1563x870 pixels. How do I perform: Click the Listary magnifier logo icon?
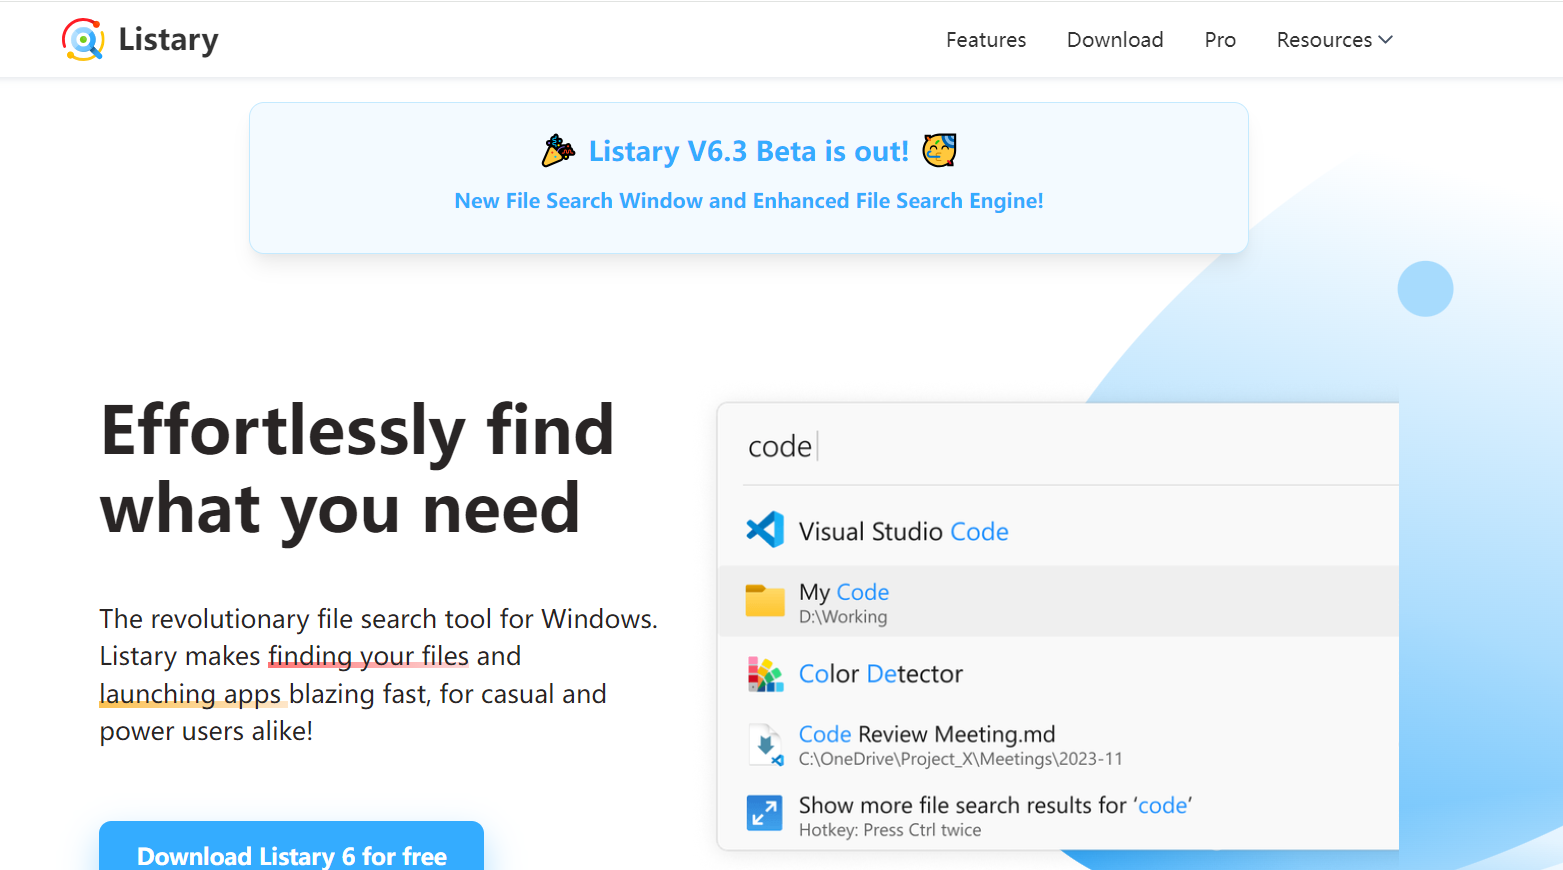83,40
